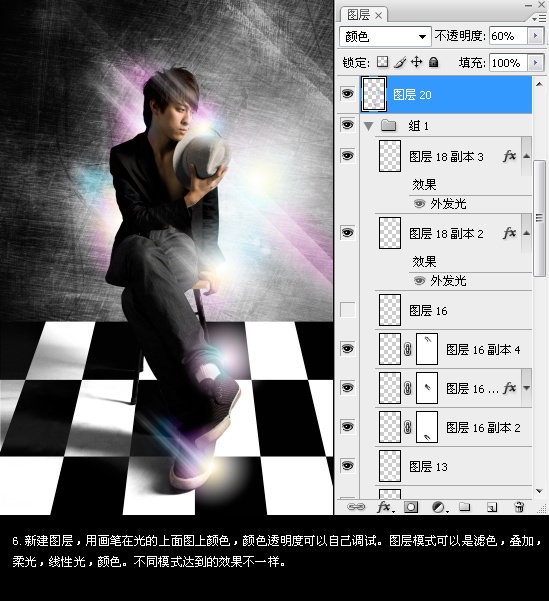Image resolution: width=549 pixels, height=601 pixels.
Task: Create new fill or adjustment layer
Action: click(438, 507)
